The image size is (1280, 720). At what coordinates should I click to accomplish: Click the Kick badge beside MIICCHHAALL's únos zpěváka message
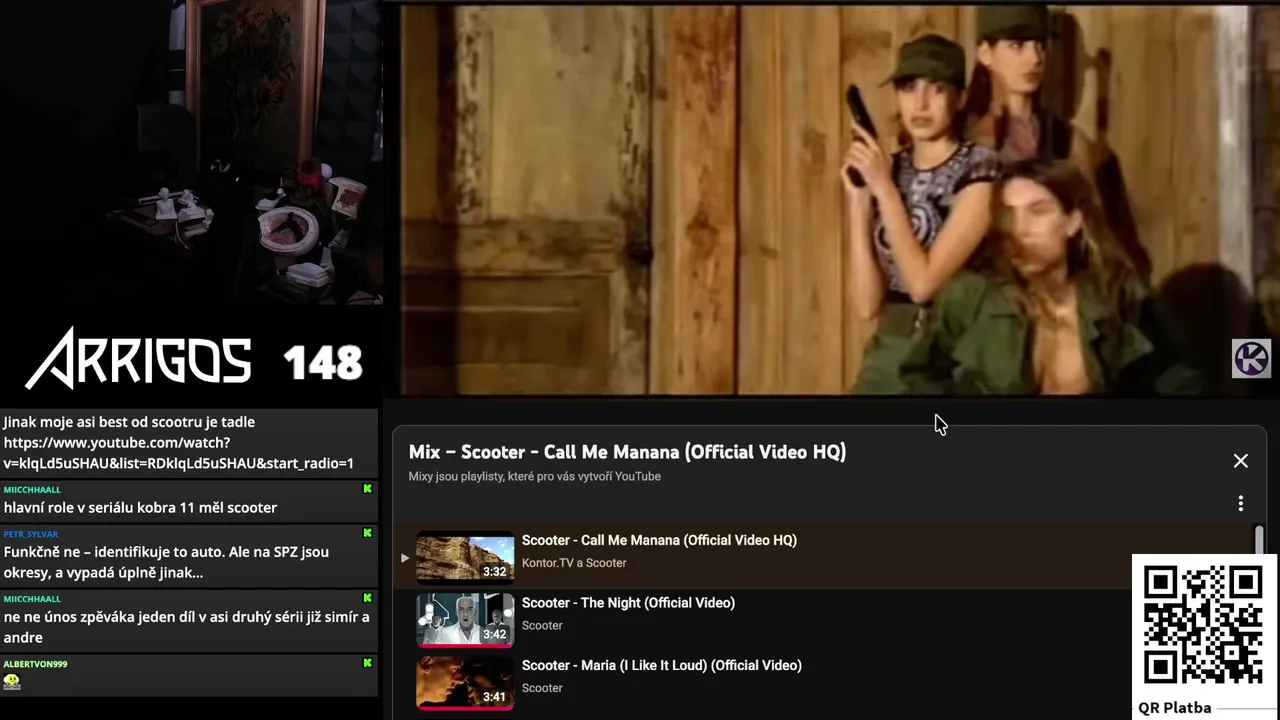[x=368, y=598]
